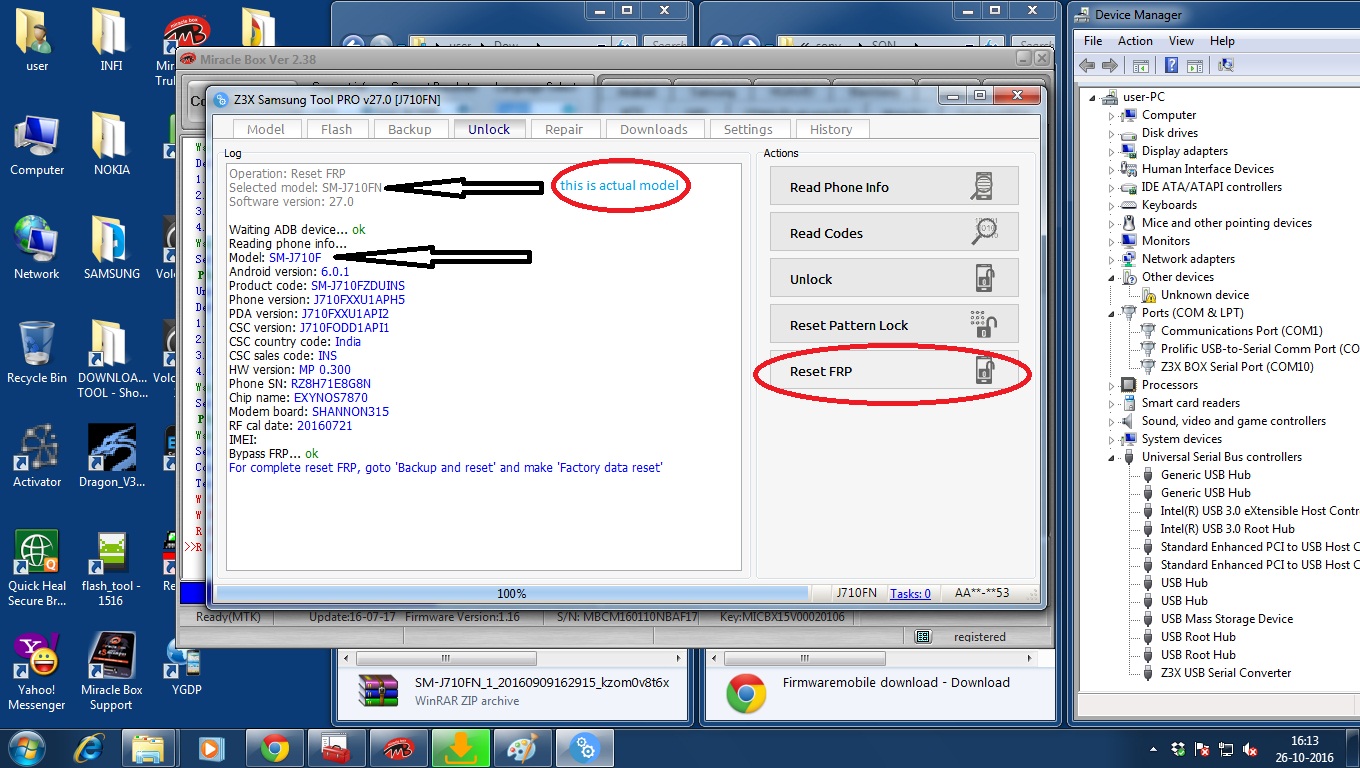This screenshot has height=768, width=1360.
Task: Click the Windows Start button
Action: coord(27,747)
